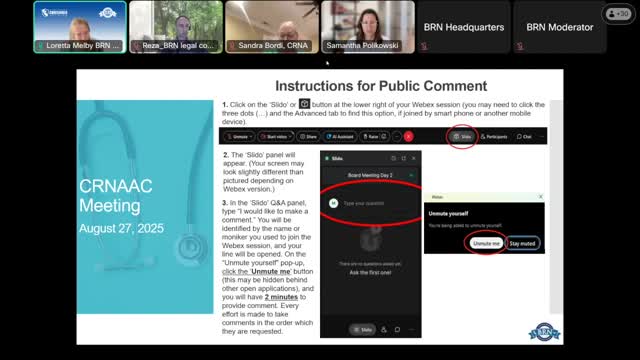The image size is (640, 360).
Task: Open round more options button before red button
Action: pyautogui.click(x=397, y=137)
